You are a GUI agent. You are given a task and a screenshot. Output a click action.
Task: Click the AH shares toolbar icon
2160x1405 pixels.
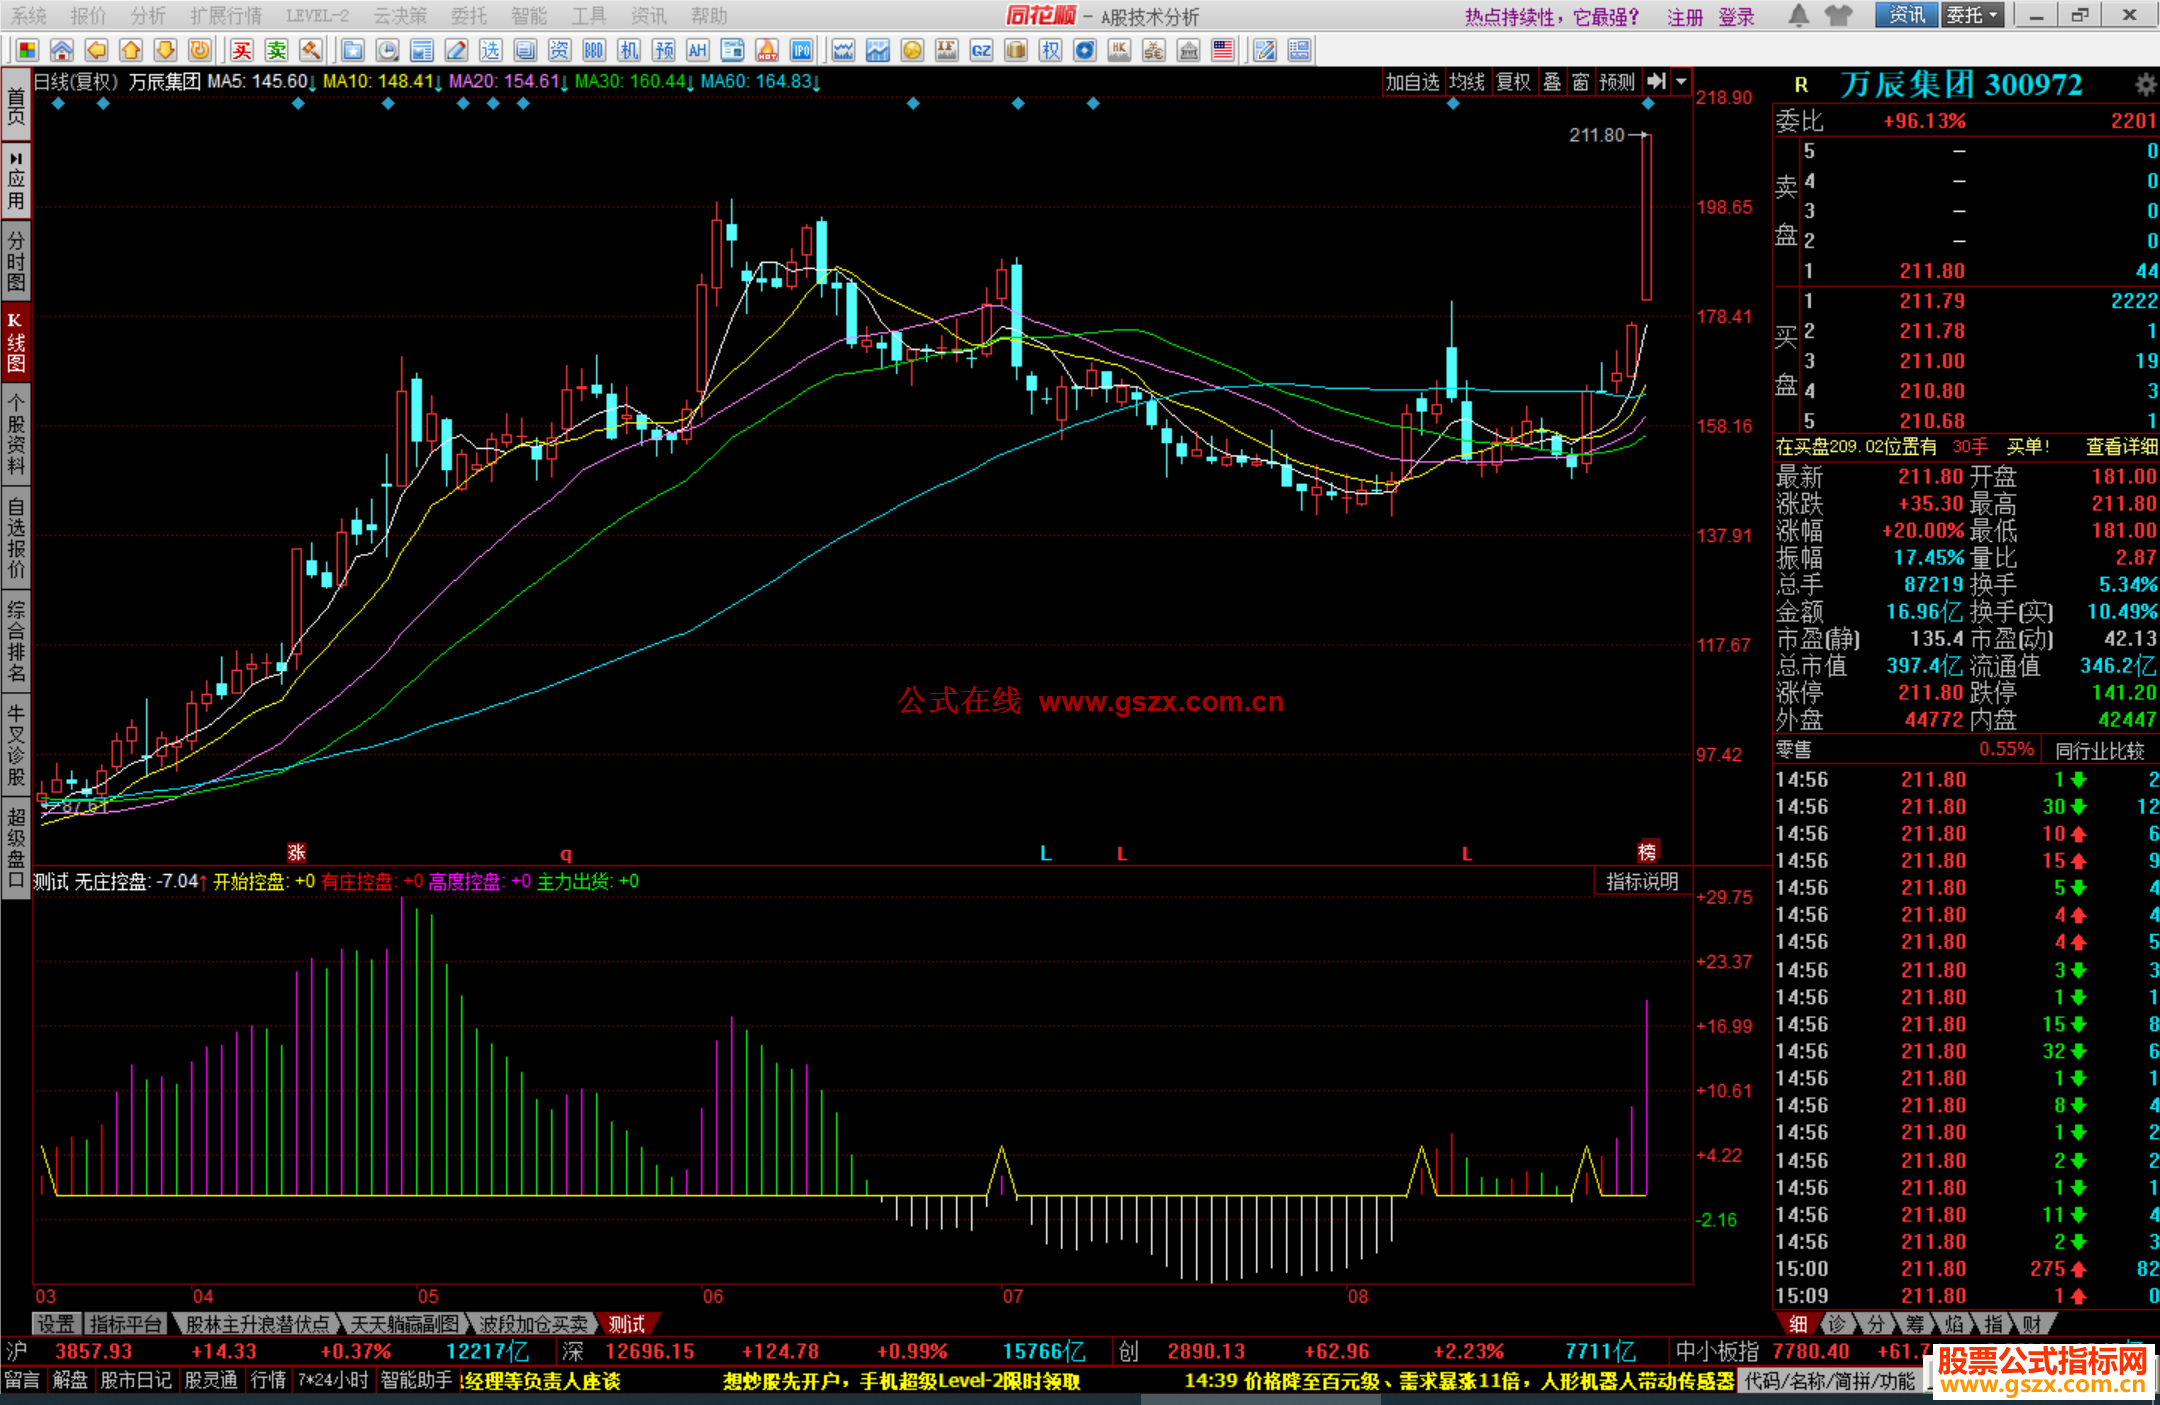tap(698, 50)
